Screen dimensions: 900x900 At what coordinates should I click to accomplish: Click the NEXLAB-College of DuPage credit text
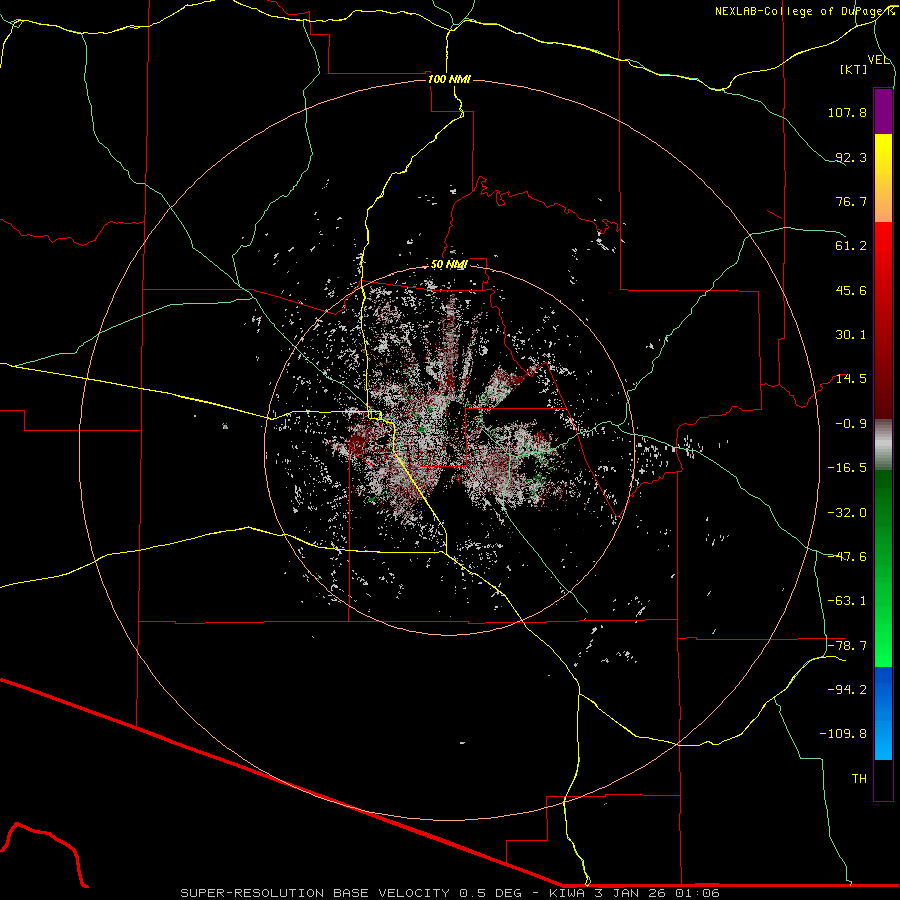tap(805, 11)
